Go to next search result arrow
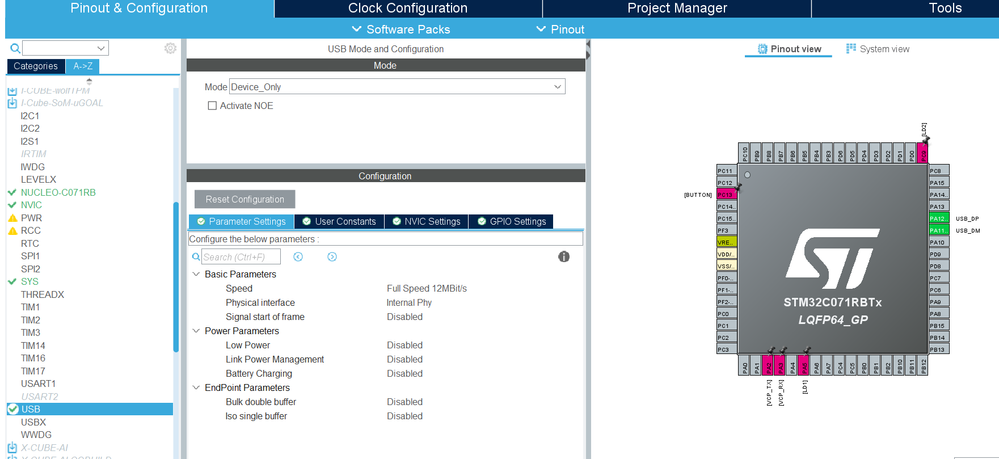The image size is (999, 459). (332, 257)
